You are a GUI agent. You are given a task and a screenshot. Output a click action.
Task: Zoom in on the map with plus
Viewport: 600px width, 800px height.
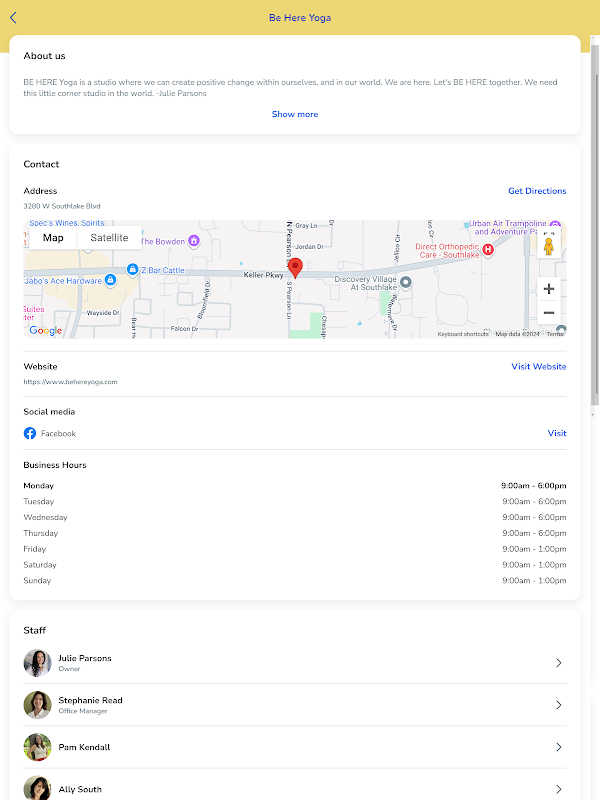549,289
